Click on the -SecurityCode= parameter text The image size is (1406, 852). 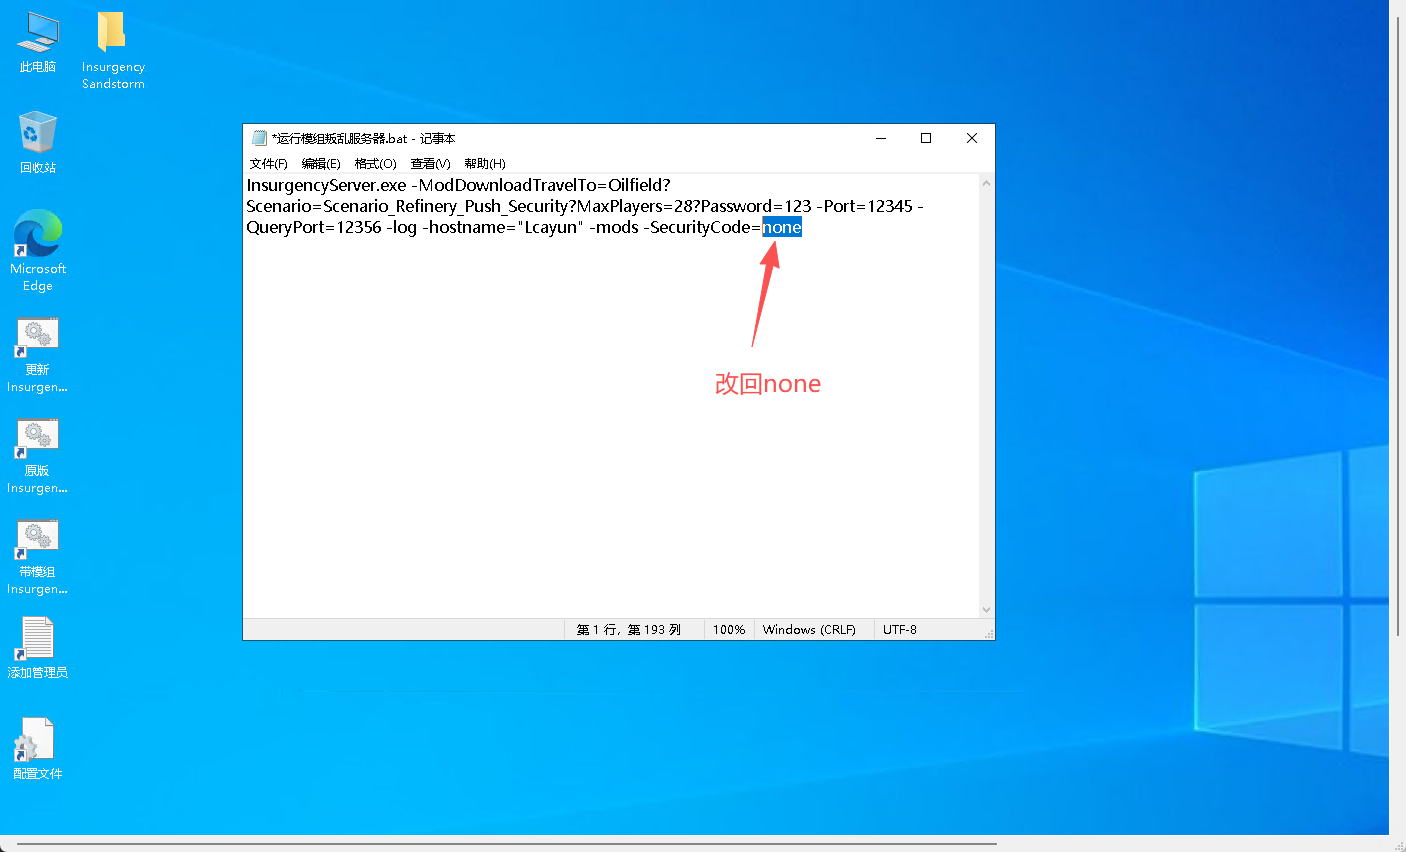click(703, 228)
